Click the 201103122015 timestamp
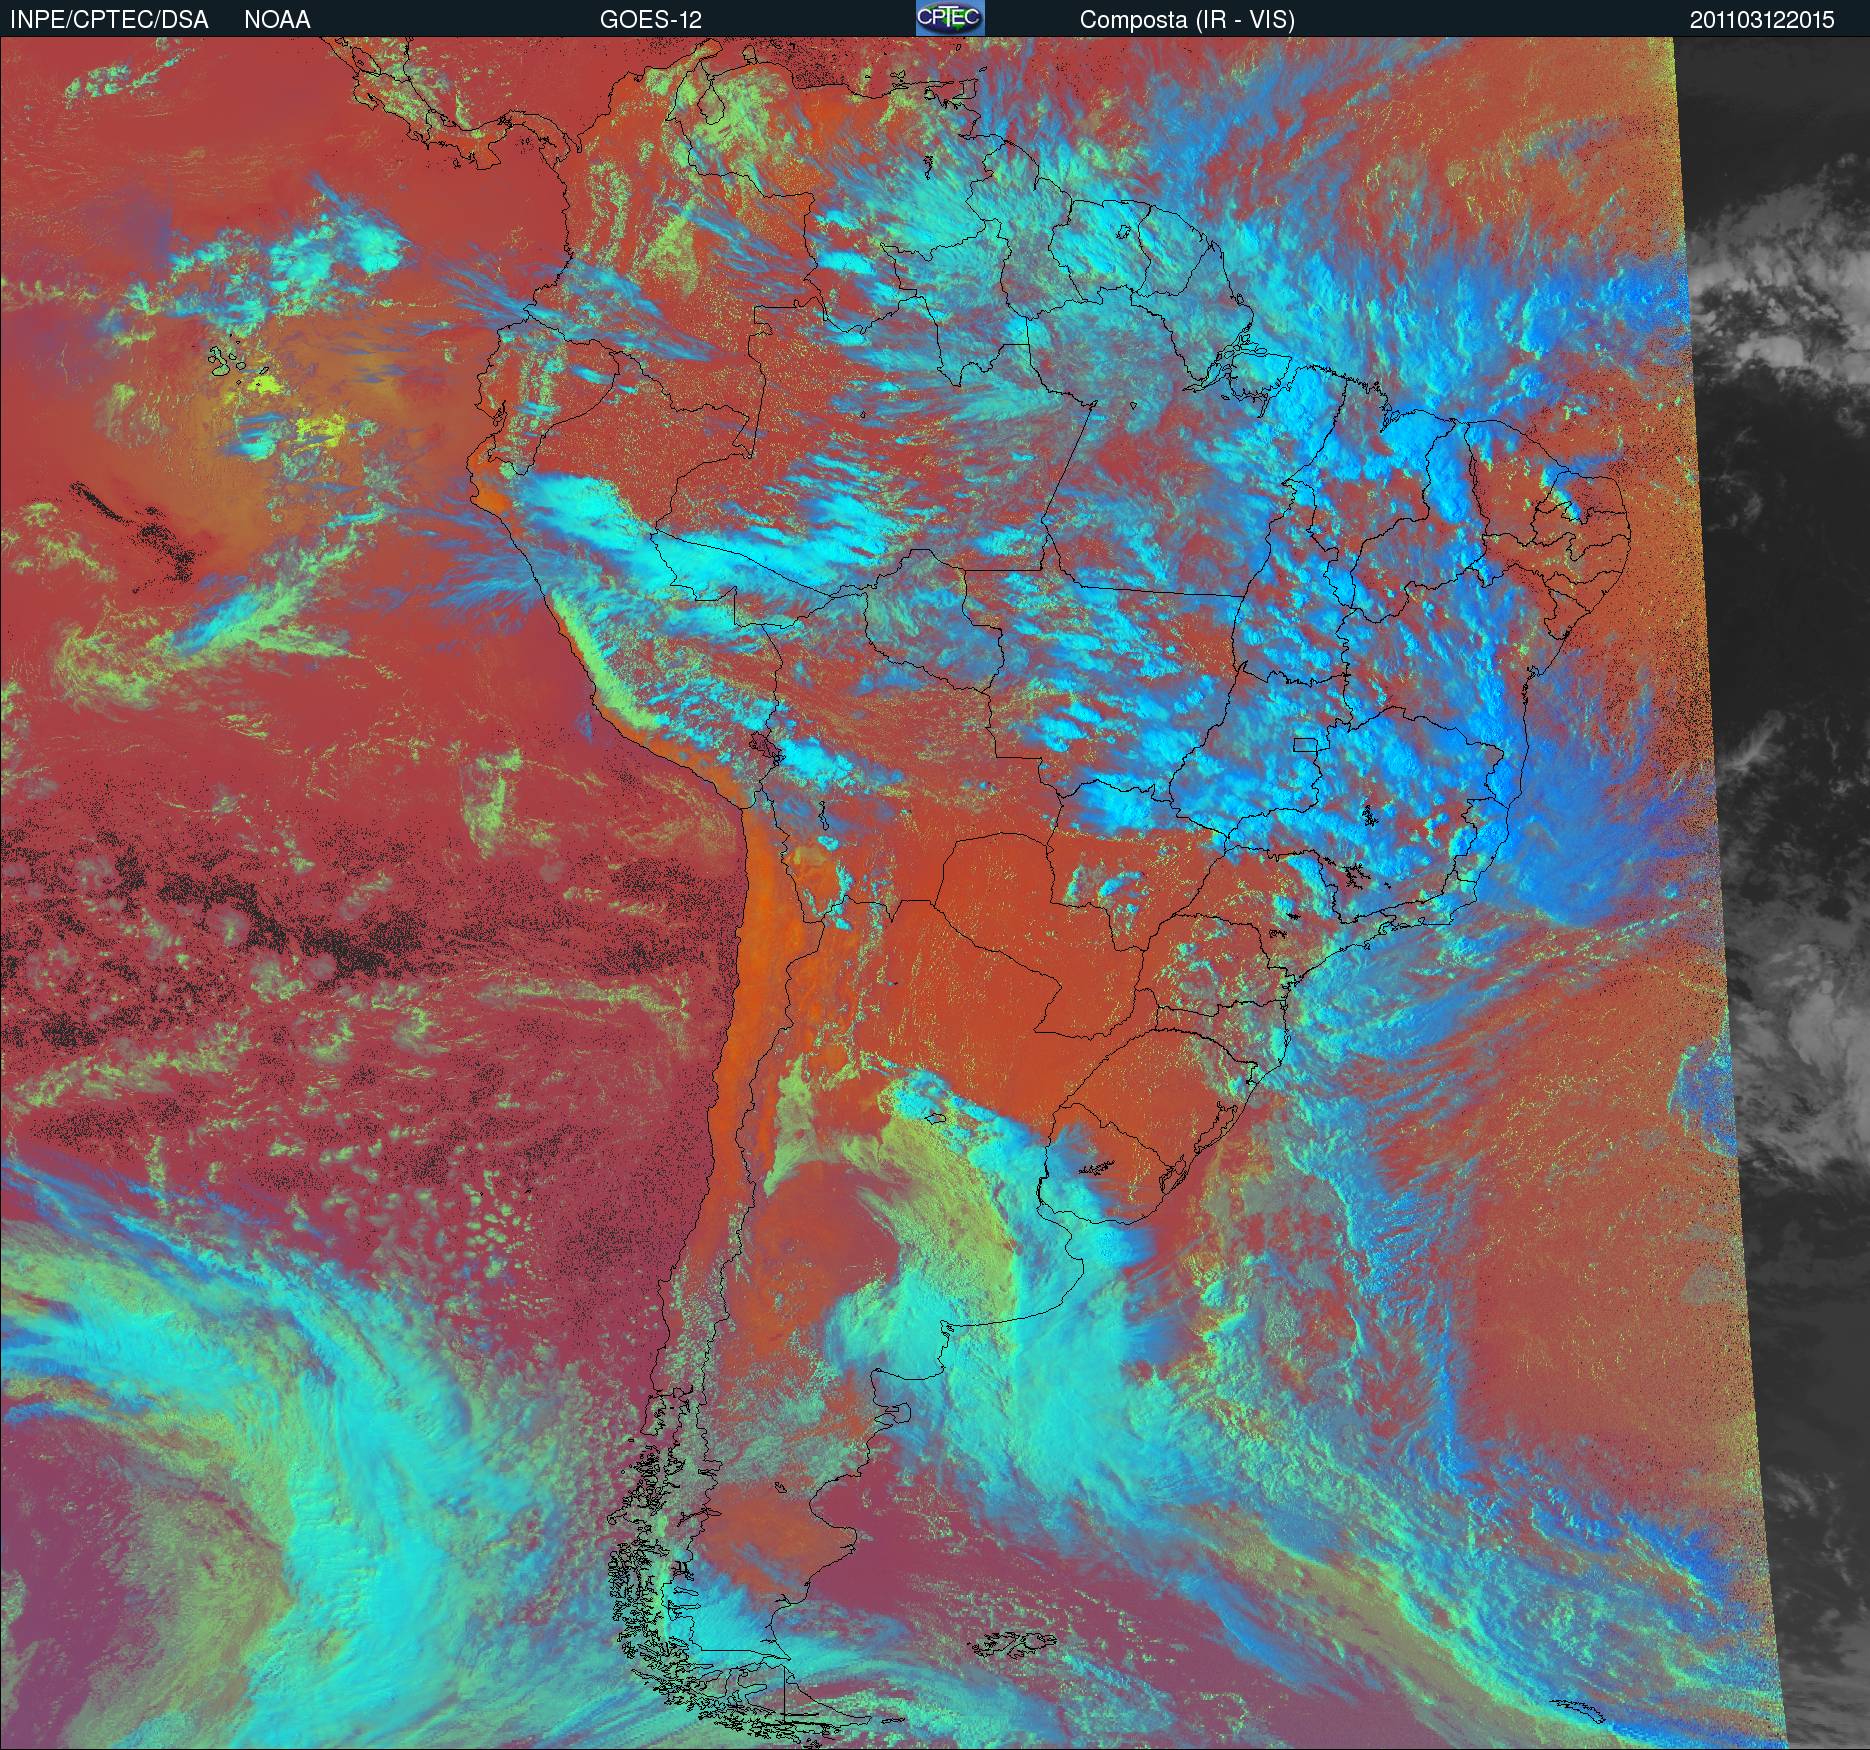This screenshot has height=1750, width=1870. pyautogui.click(x=1762, y=20)
